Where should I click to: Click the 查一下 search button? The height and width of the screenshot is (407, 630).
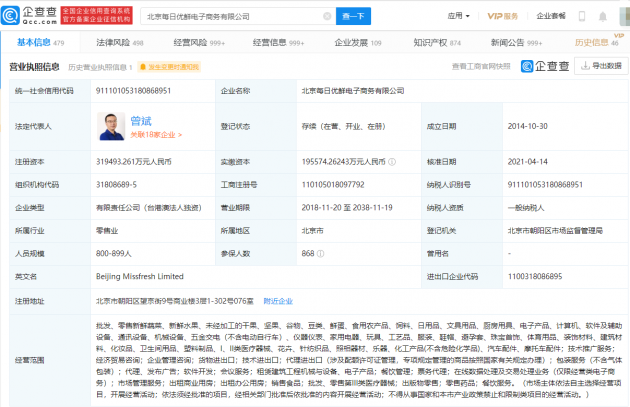click(x=353, y=16)
